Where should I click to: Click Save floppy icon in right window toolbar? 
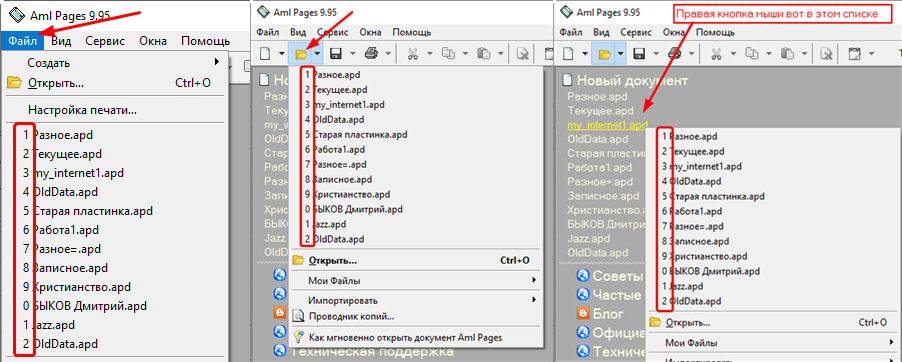click(639, 54)
